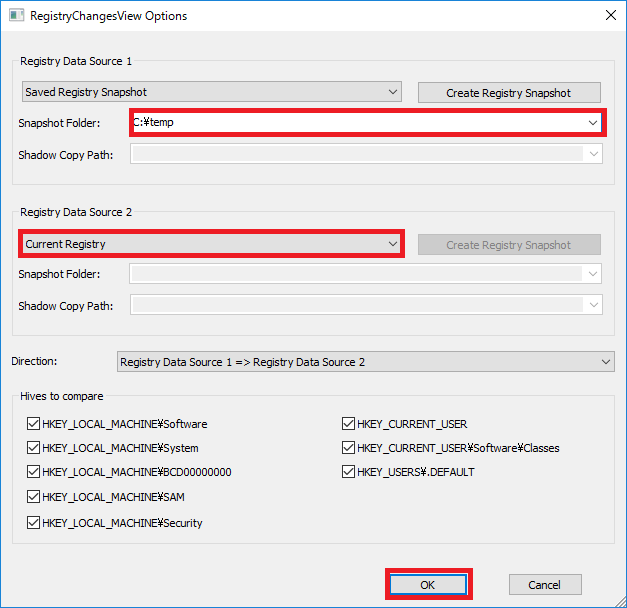The width and height of the screenshot is (627, 608).
Task: Confirm options with OK button
Action: (428, 585)
